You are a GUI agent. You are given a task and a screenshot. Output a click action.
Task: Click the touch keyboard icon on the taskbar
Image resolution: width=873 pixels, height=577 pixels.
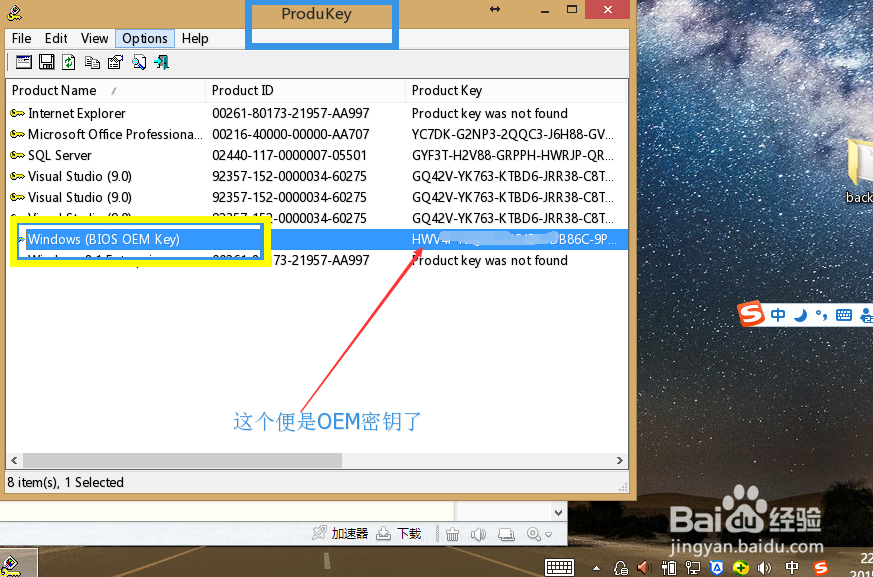[559, 566]
